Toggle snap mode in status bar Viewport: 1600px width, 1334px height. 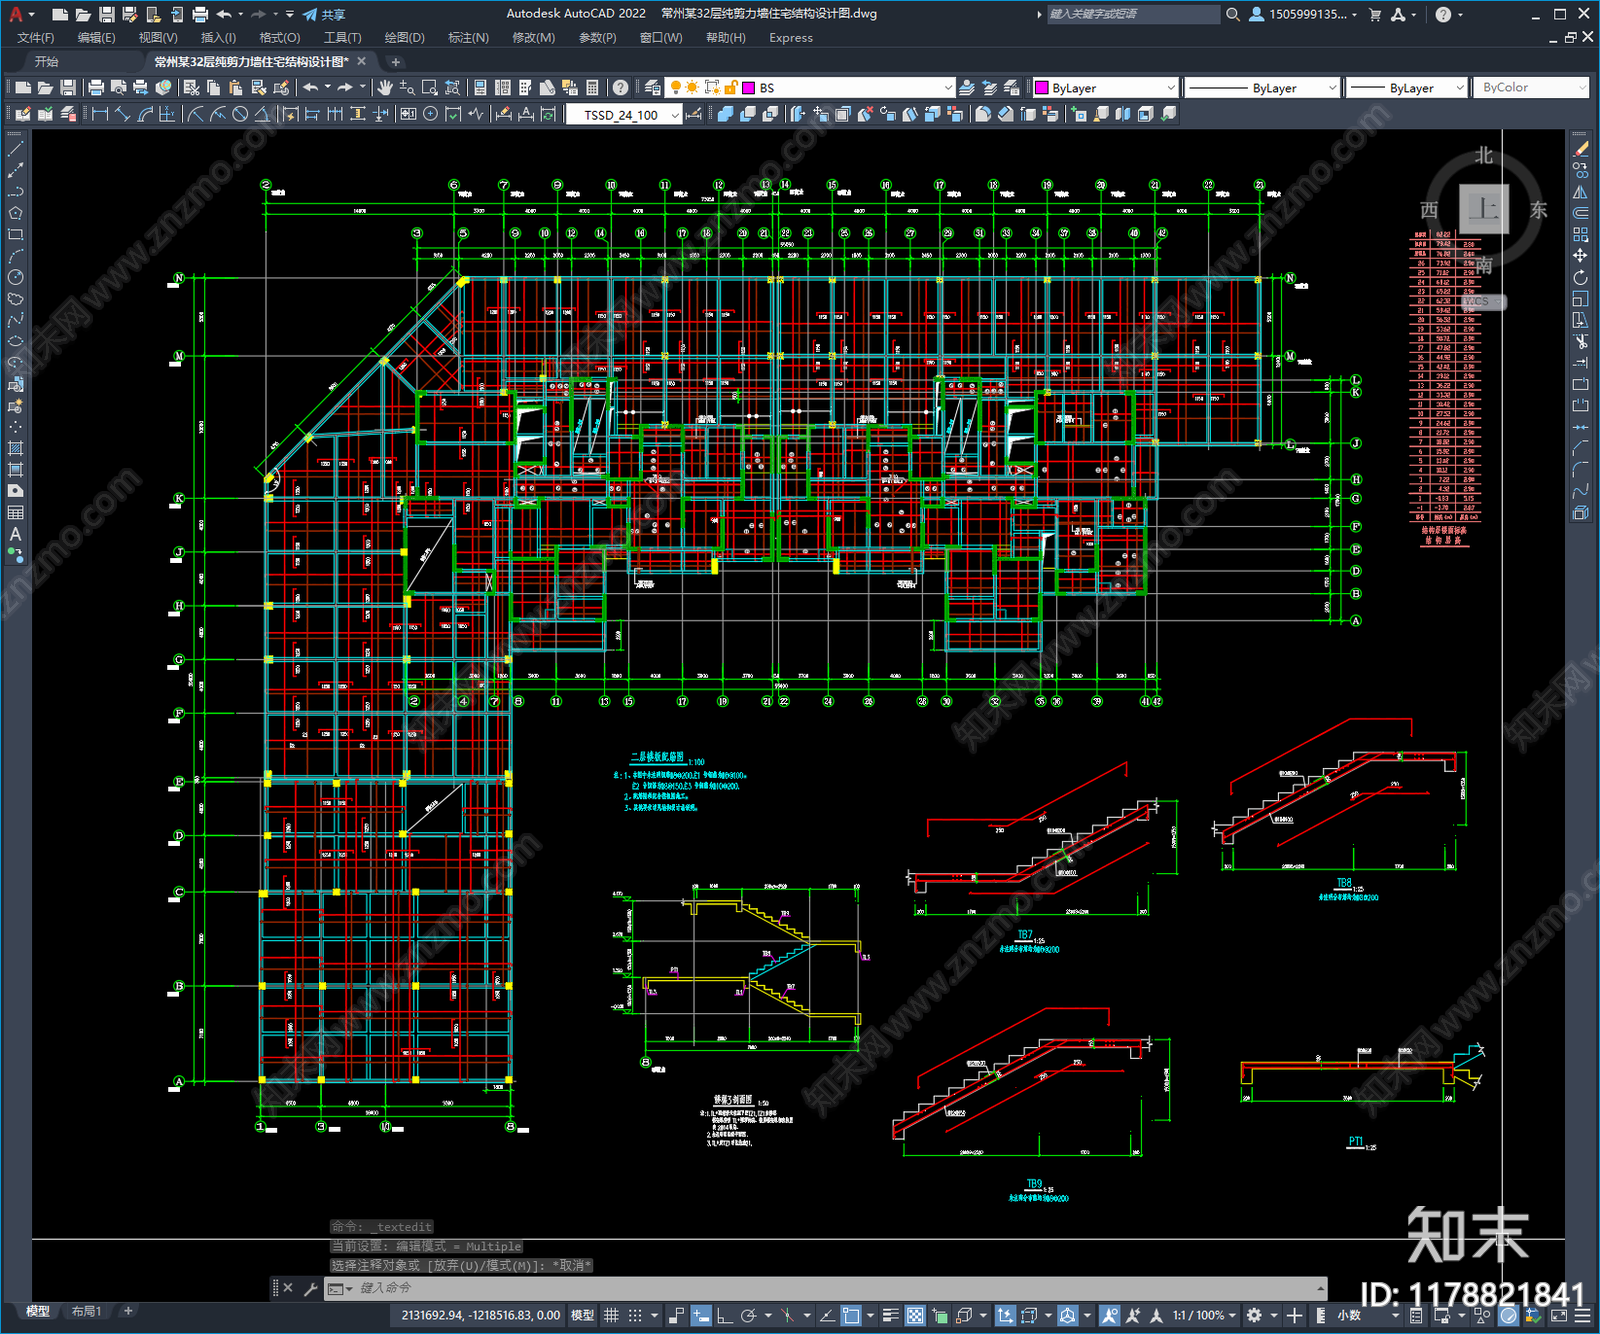click(635, 1315)
